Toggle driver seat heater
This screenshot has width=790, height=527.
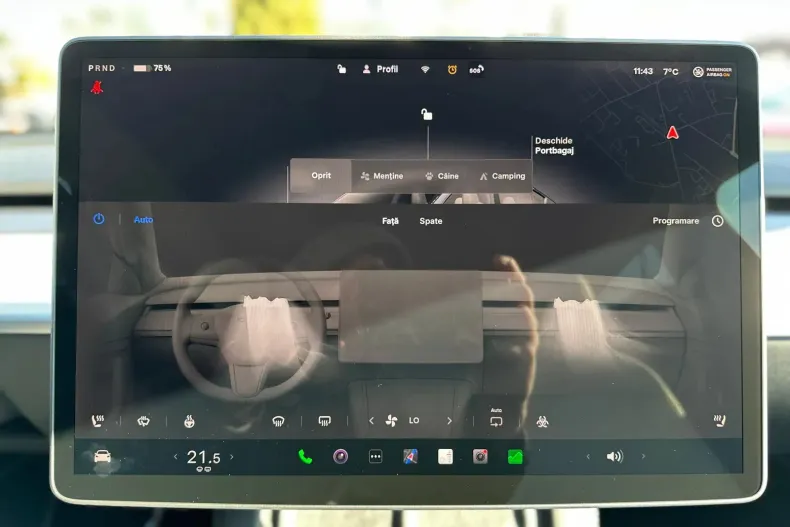pyautogui.click(x=98, y=421)
